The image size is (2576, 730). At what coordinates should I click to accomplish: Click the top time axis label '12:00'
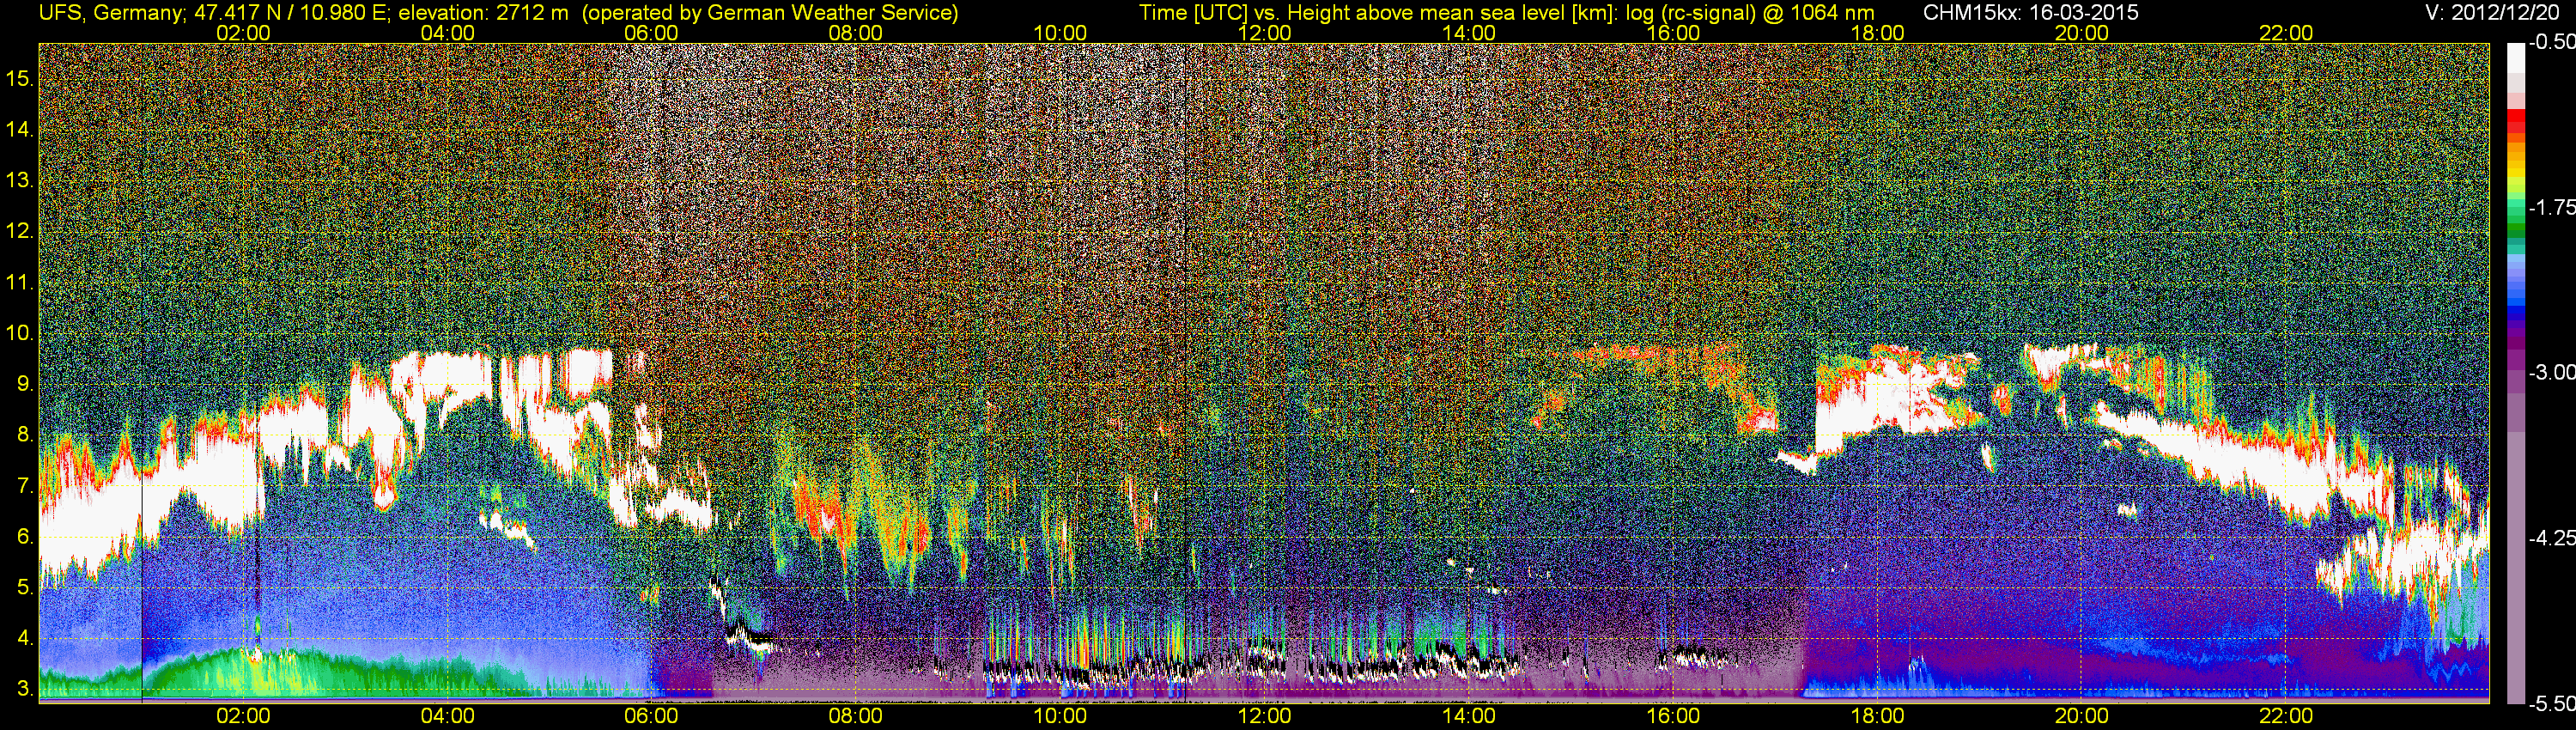coord(1264,33)
